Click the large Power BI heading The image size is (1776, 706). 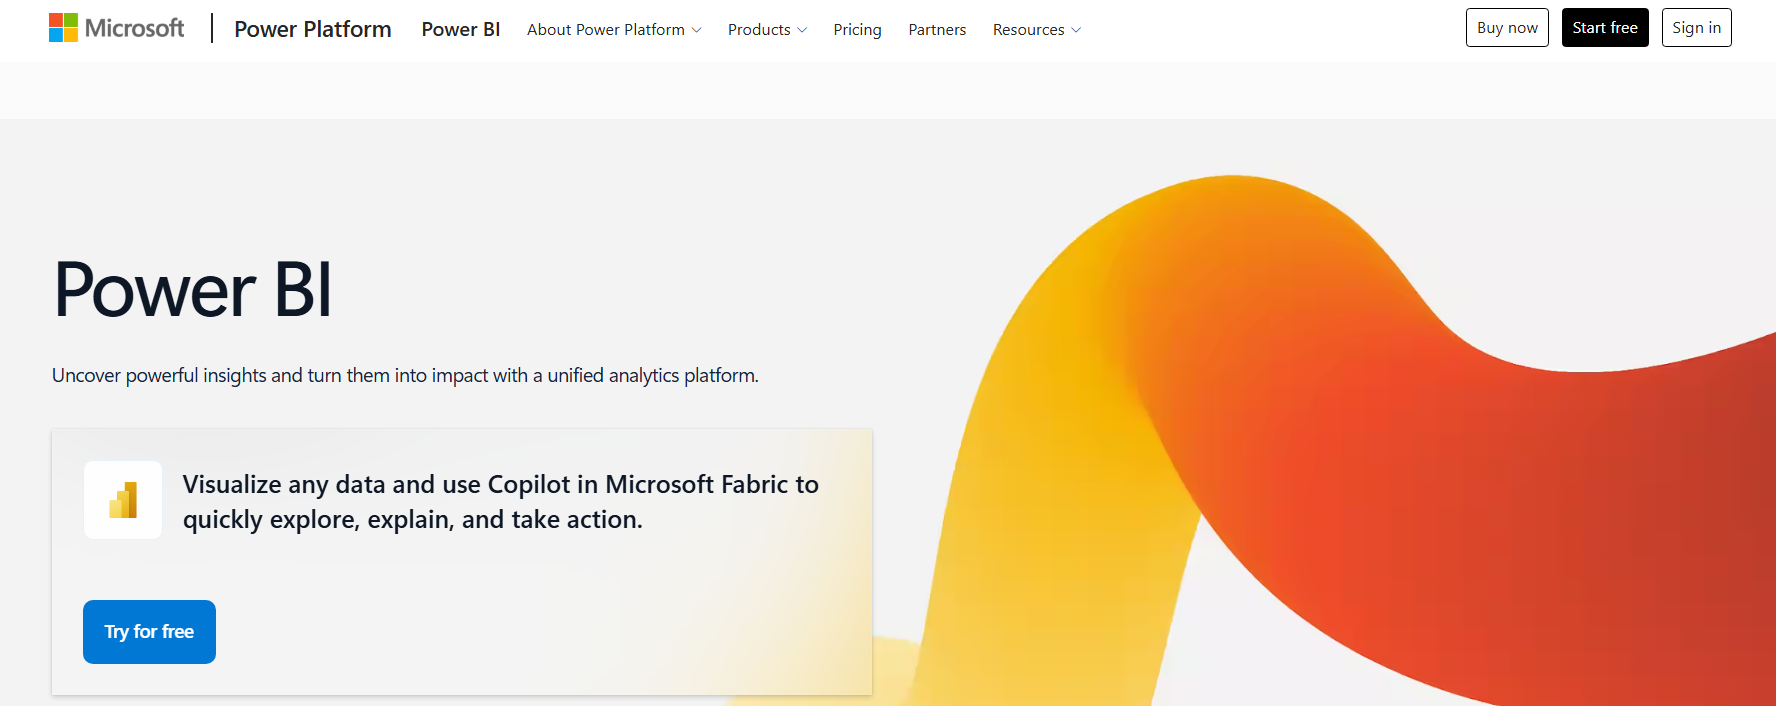[193, 290]
